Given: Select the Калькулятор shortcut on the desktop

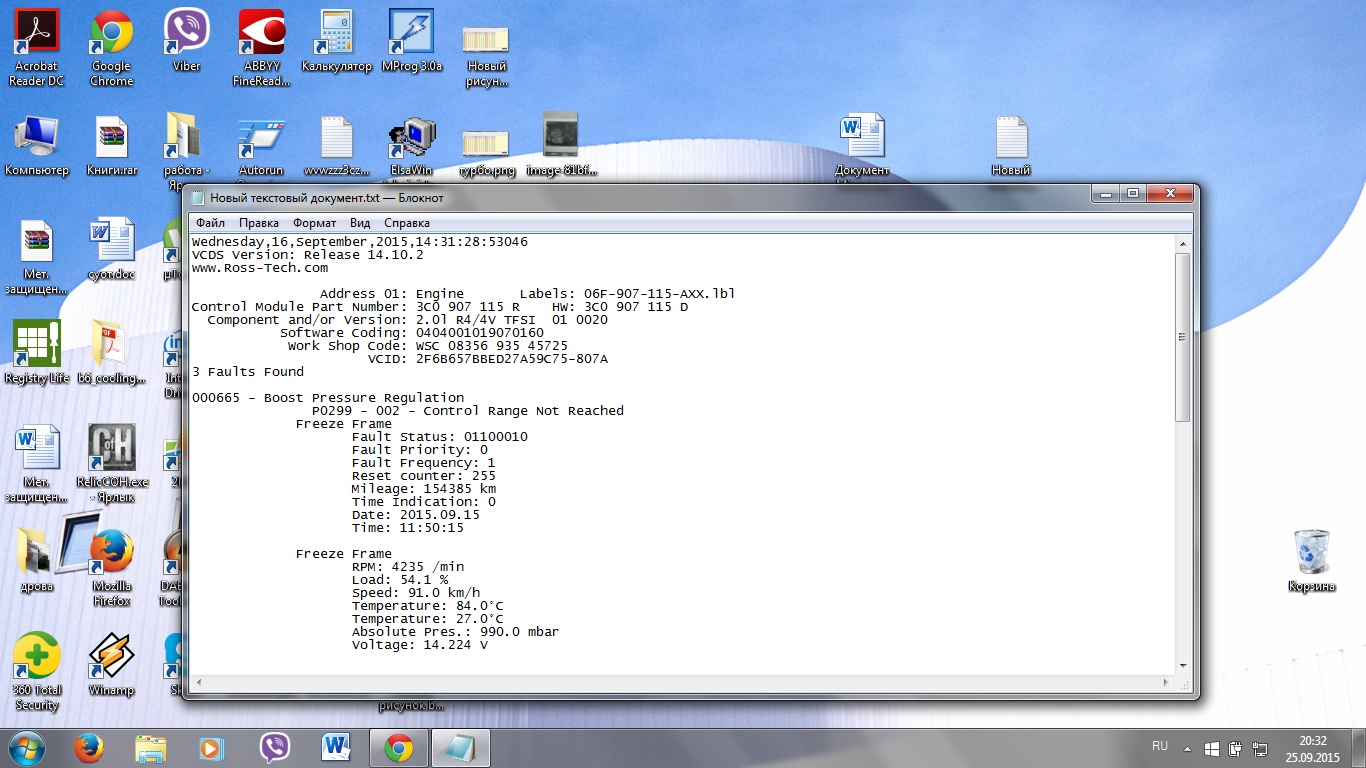Looking at the screenshot, I should 337,45.
